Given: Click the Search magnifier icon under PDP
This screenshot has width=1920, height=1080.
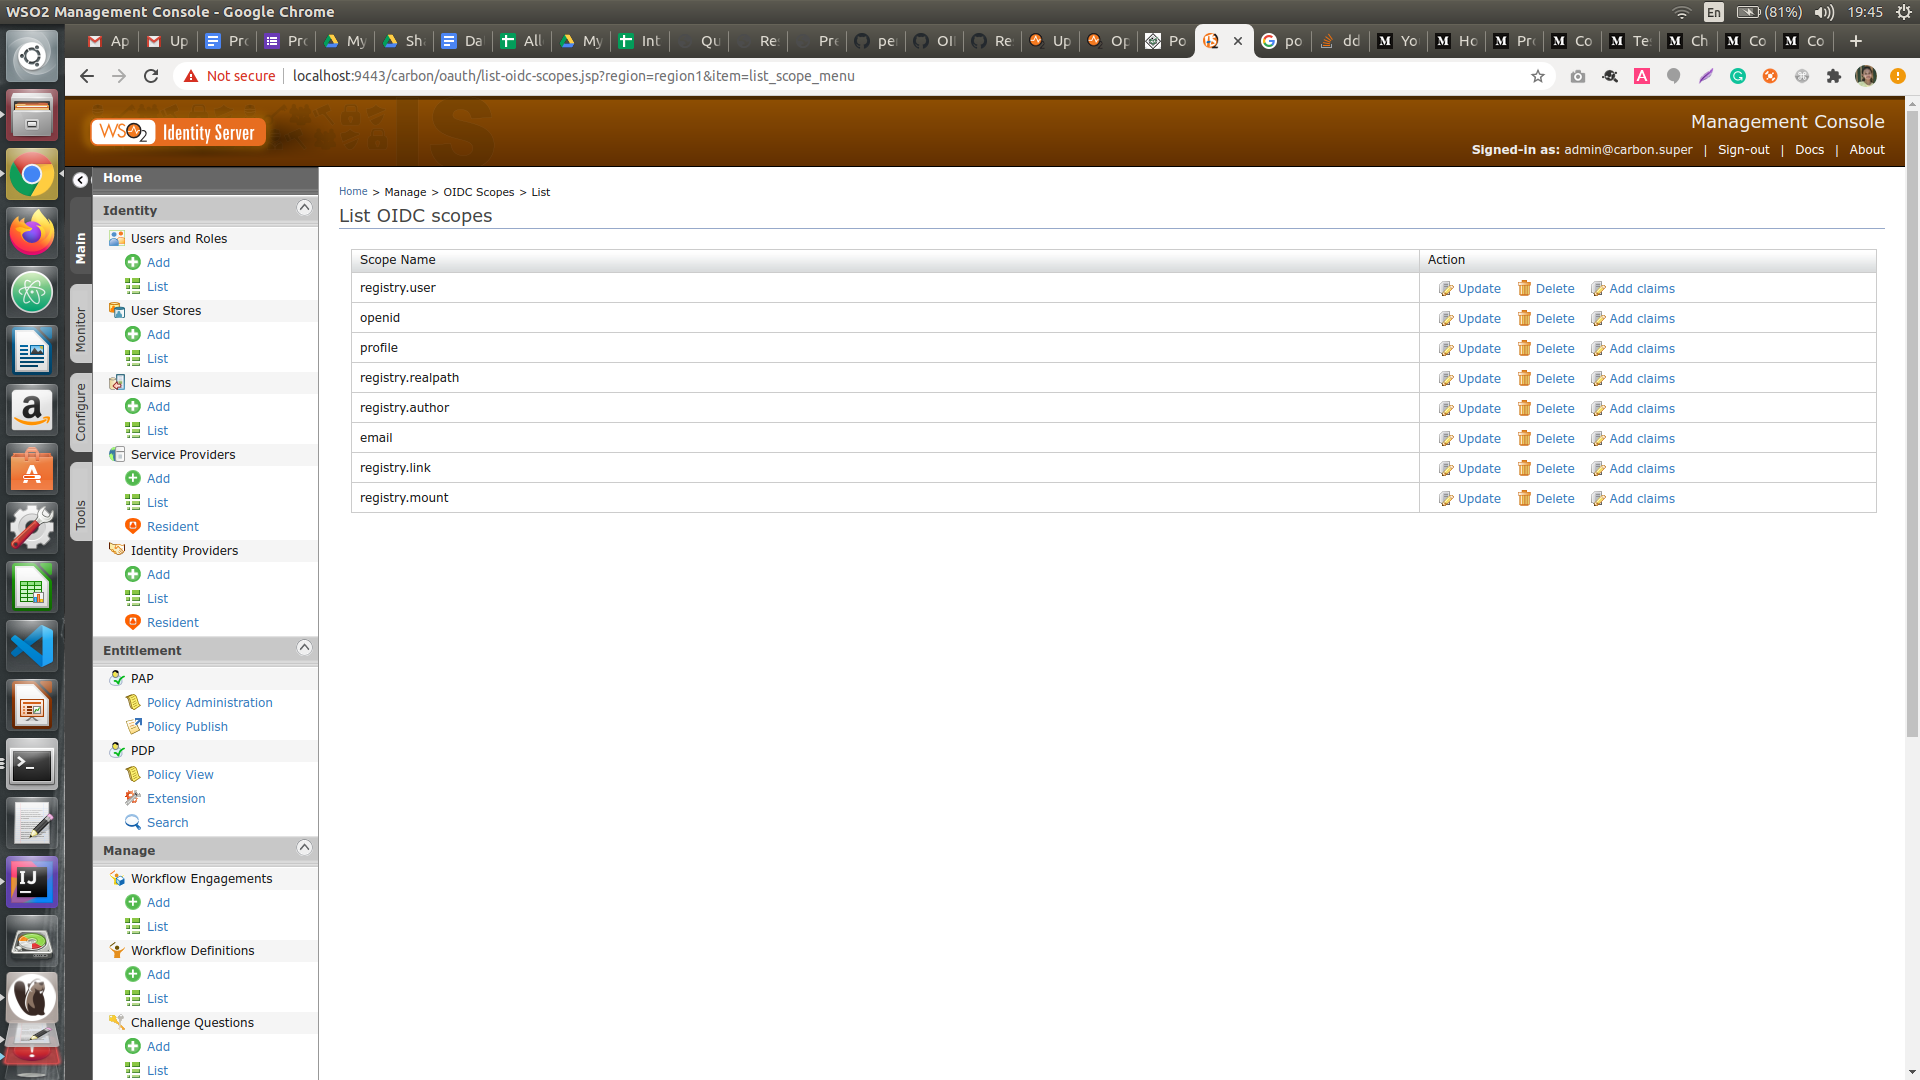Looking at the screenshot, I should [x=133, y=822].
